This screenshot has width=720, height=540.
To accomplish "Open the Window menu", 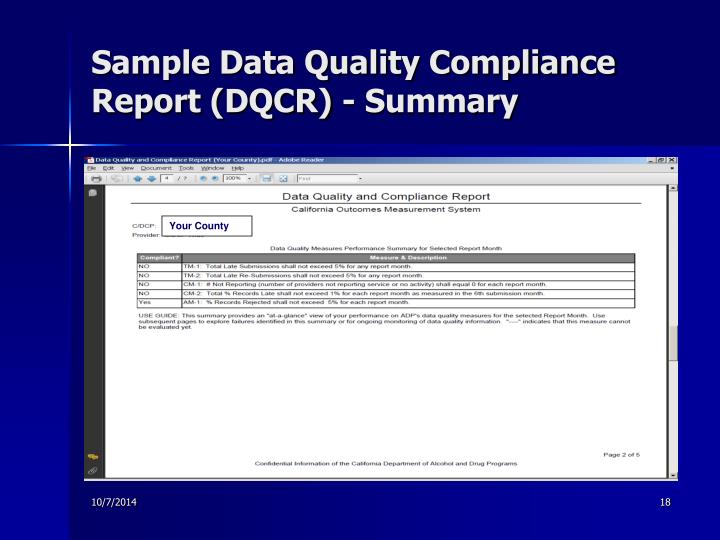I will 212,169.
